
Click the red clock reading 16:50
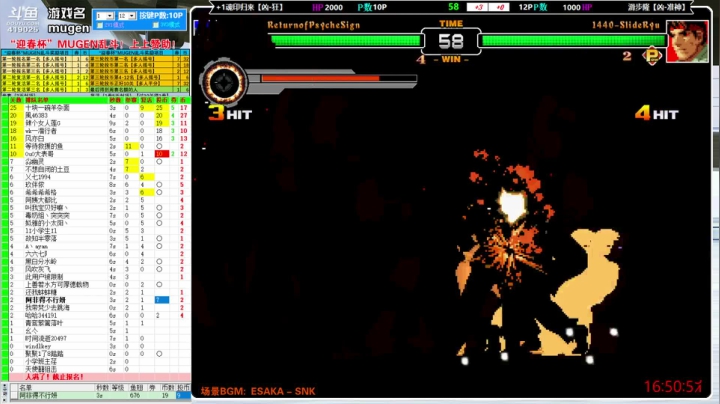point(673,387)
